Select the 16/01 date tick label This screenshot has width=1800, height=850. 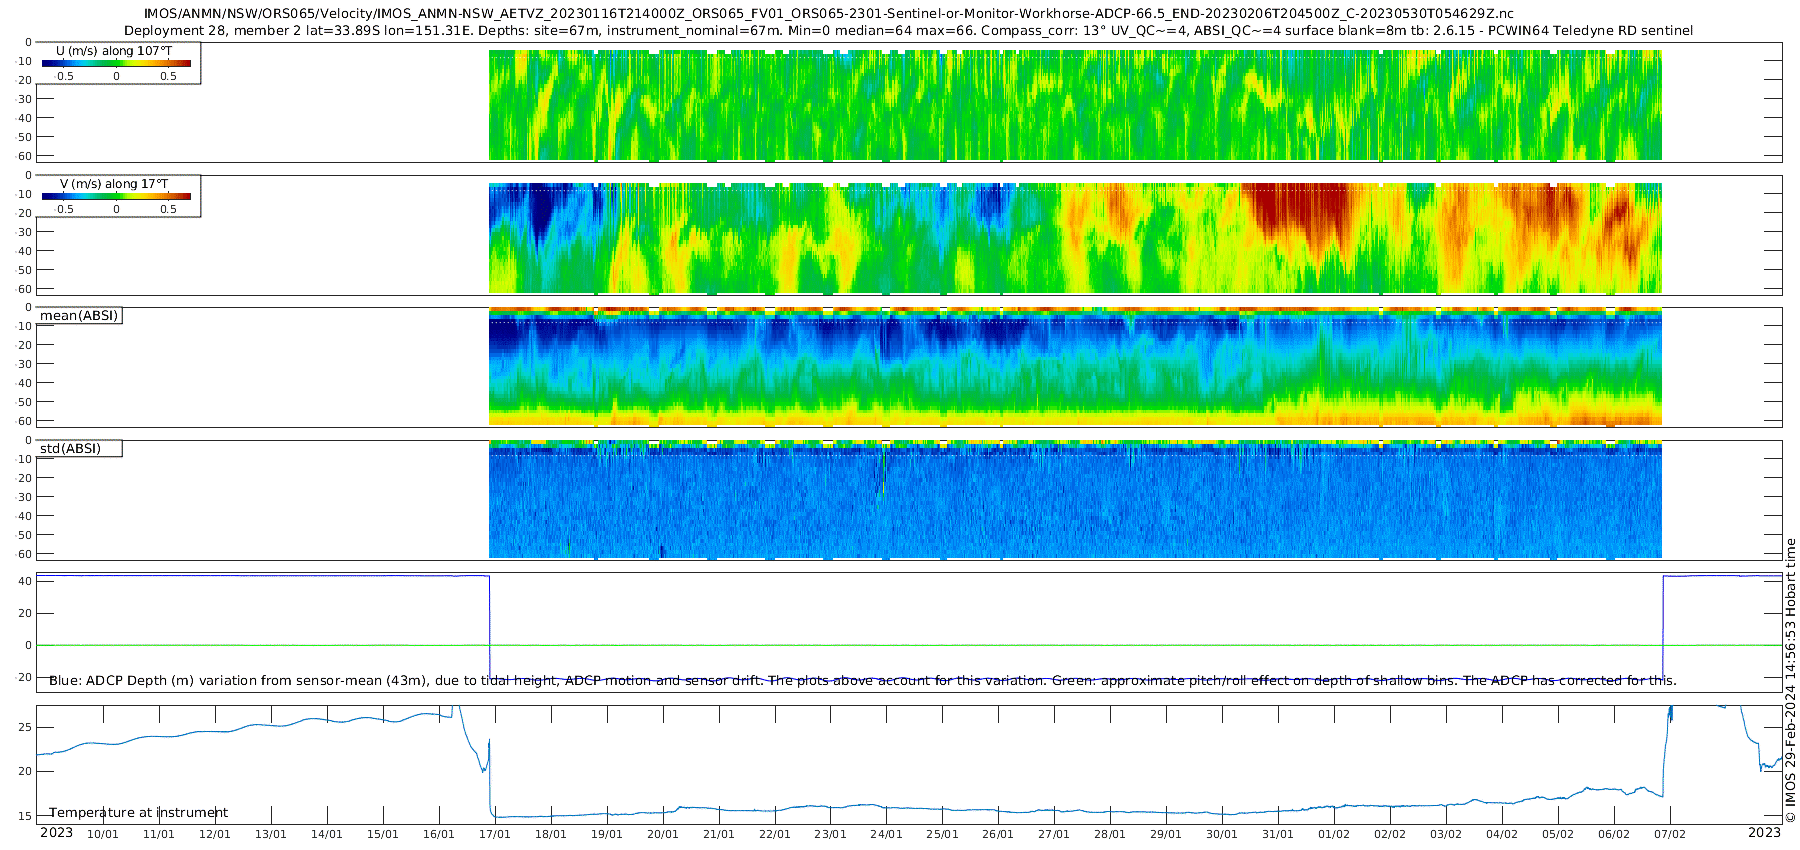click(x=439, y=835)
